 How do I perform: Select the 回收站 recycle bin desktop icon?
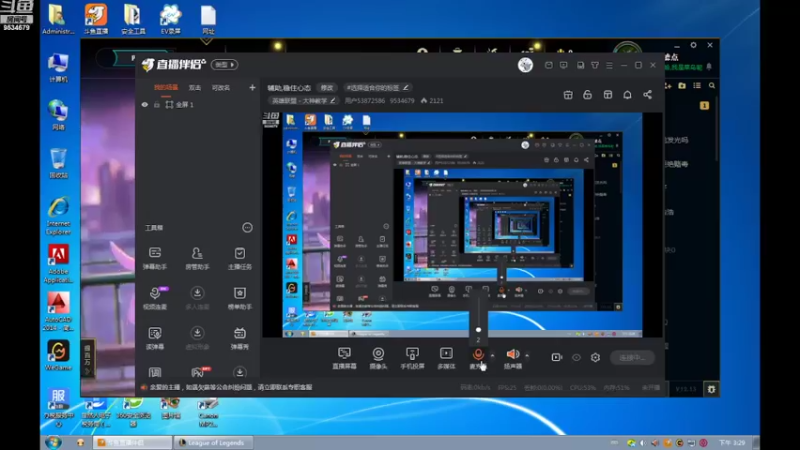pyautogui.click(x=58, y=163)
